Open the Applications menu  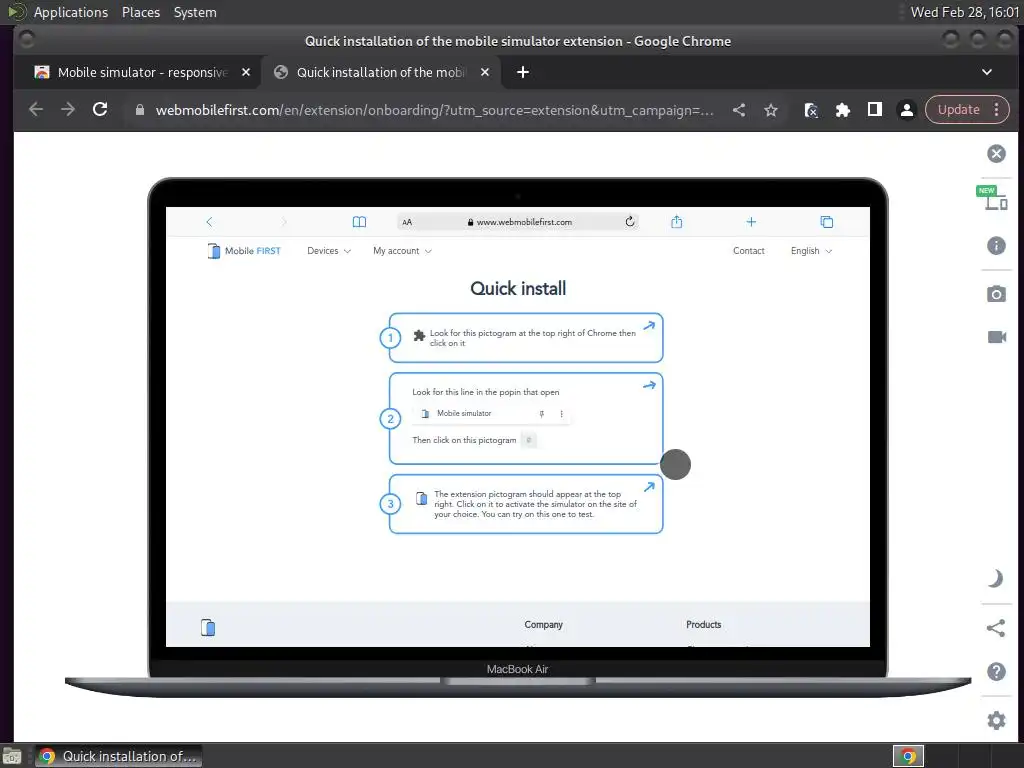pos(71,12)
